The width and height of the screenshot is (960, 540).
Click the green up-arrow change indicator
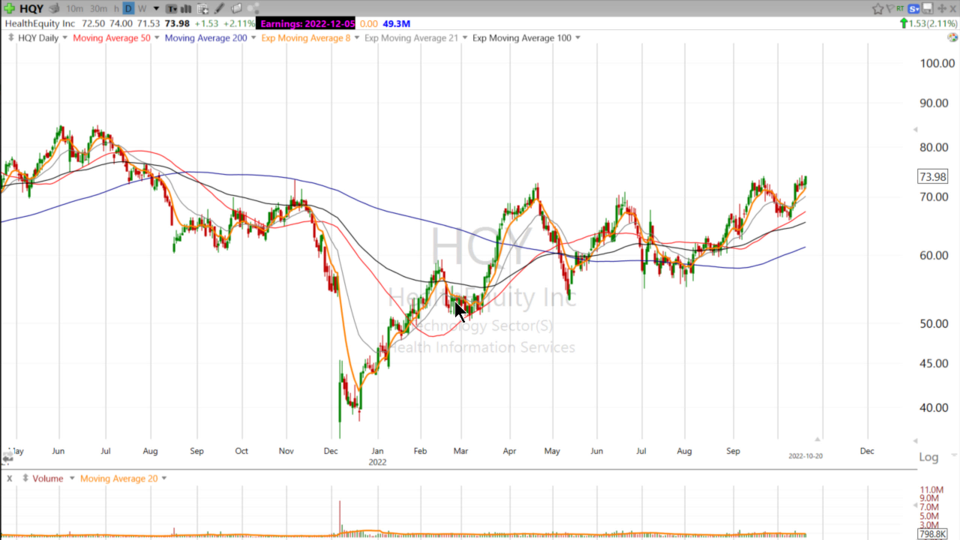(903, 24)
